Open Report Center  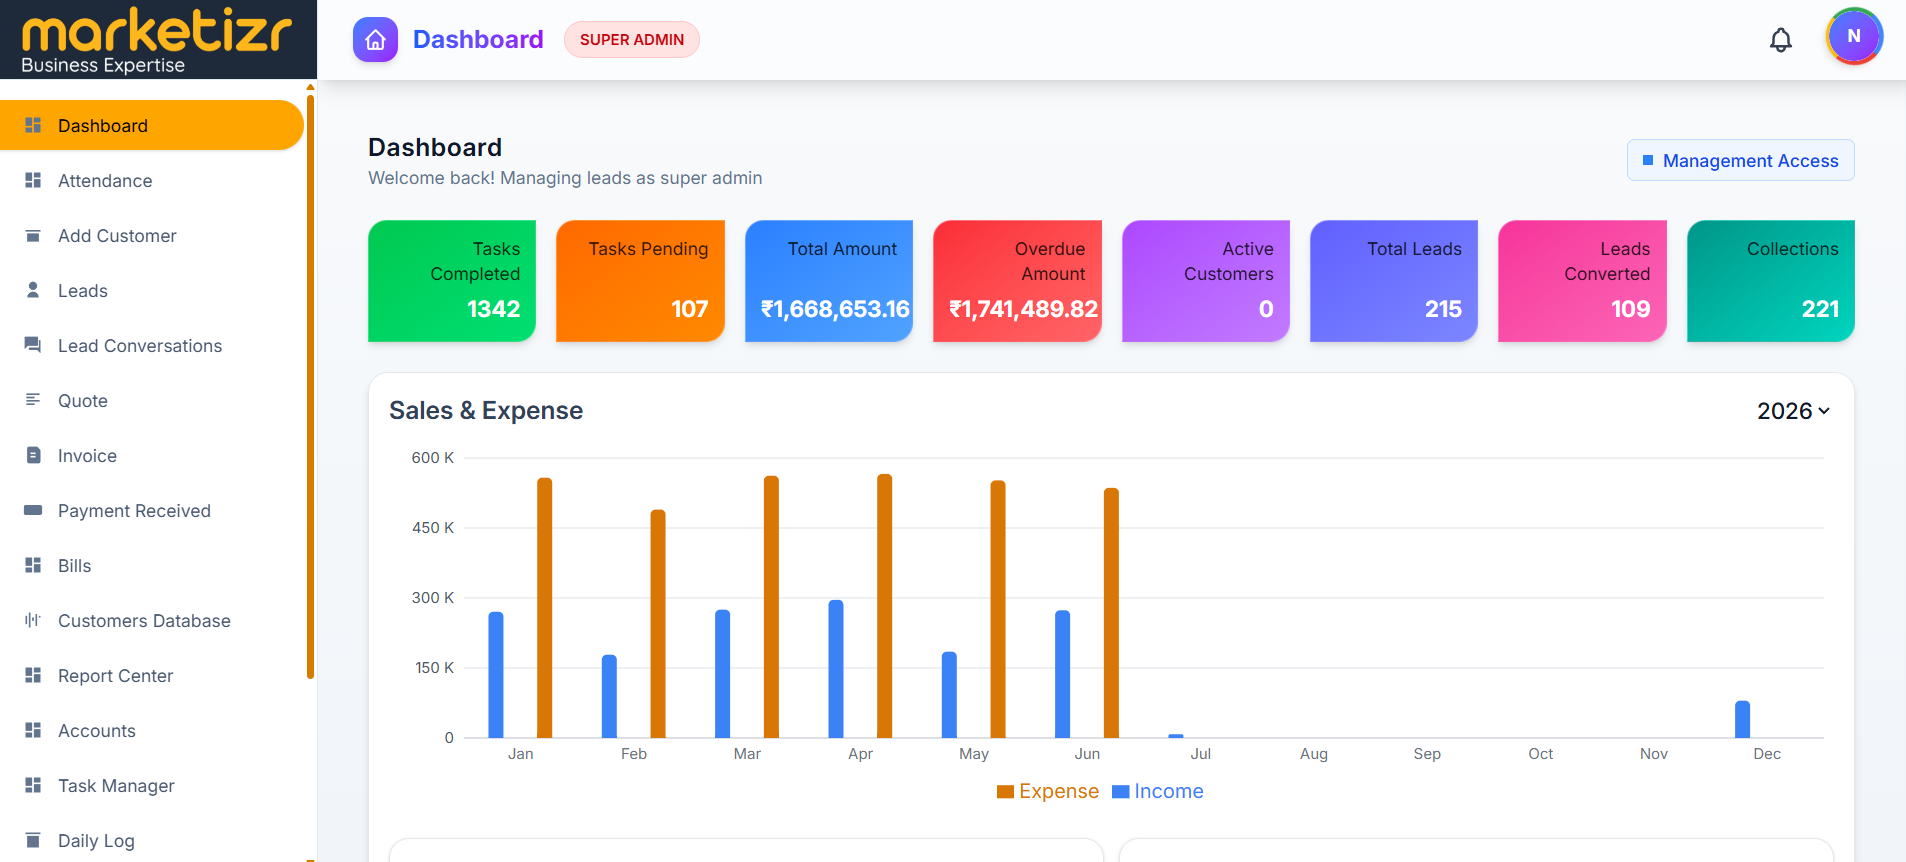pyautogui.click(x=152, y=675)
